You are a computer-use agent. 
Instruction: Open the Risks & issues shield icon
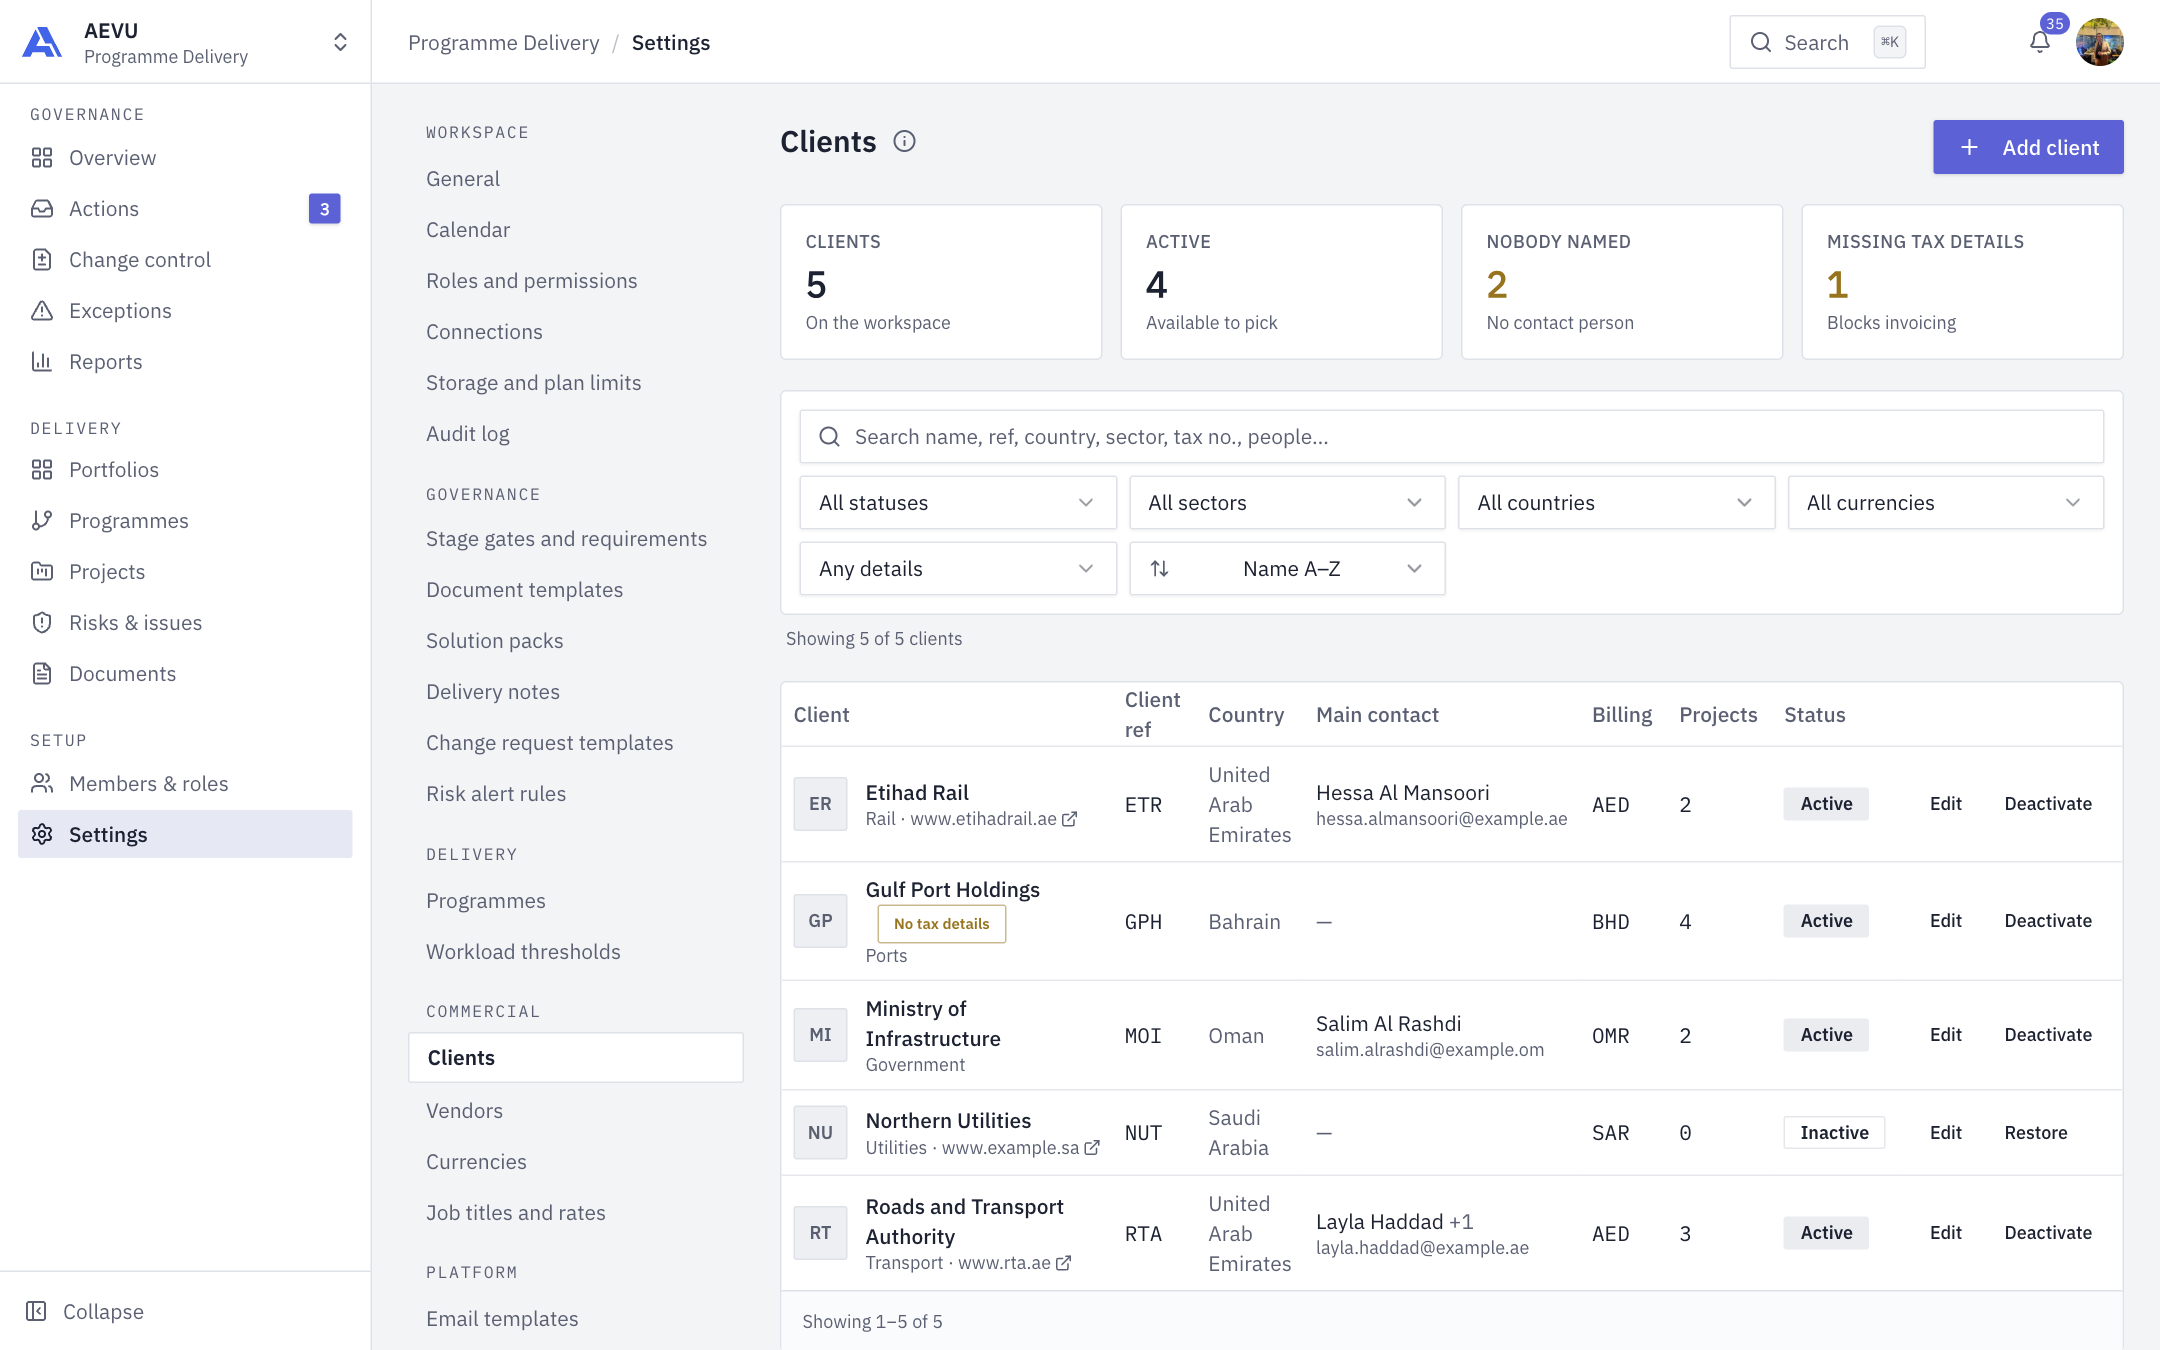click(42, 623)
